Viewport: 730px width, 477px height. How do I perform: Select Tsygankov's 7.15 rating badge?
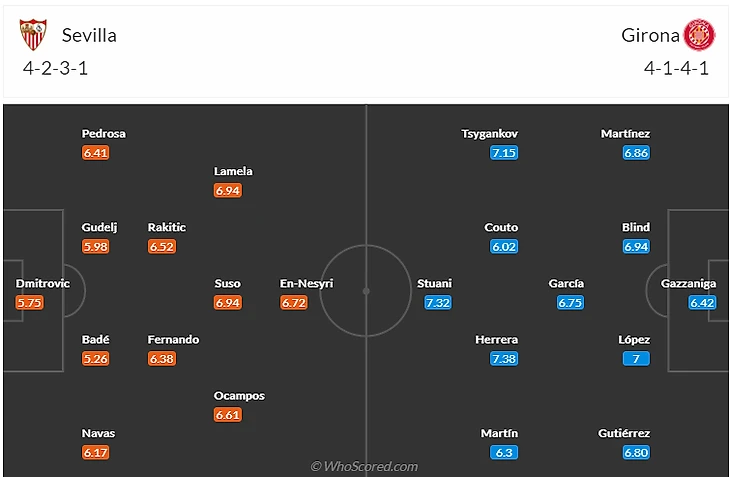tap(504, 153)
